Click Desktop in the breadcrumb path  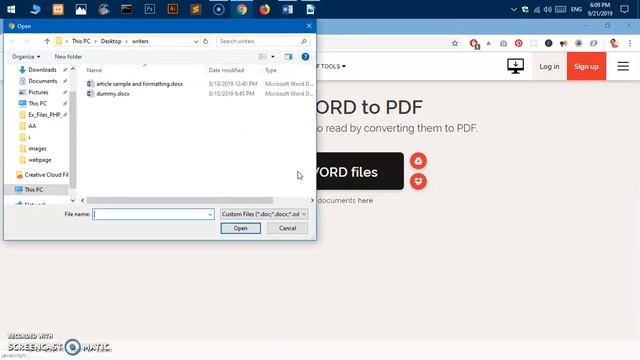click(111, 41)
